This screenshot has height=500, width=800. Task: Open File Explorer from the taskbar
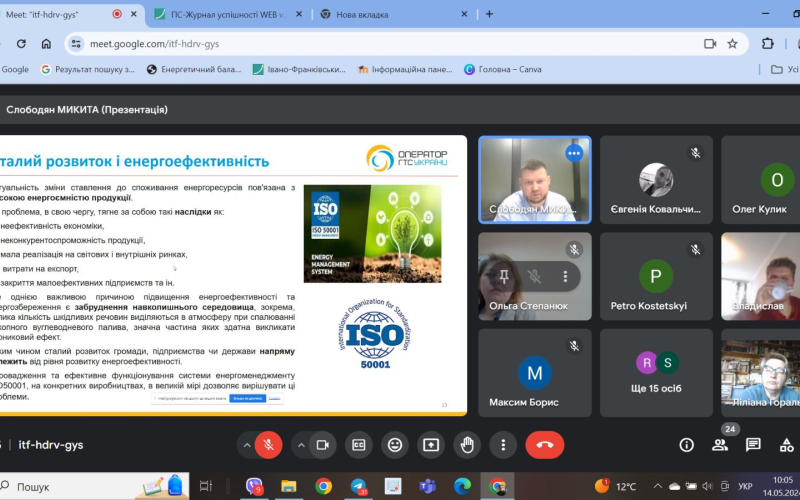click(x=289, y=487)
